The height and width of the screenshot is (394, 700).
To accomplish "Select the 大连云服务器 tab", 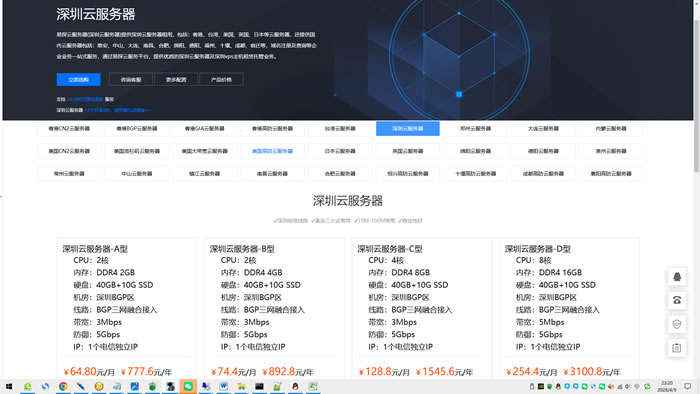I will (x=543, y=129).
